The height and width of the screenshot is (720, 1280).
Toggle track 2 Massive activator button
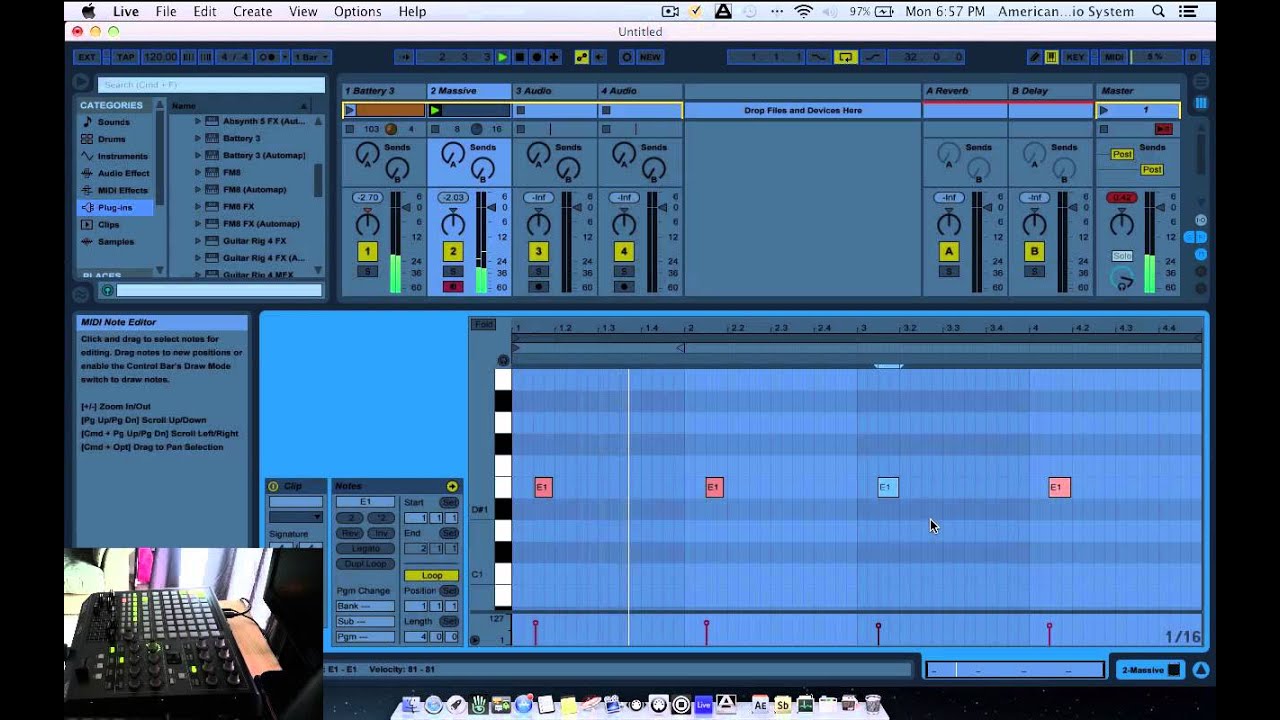coord(453,252)
